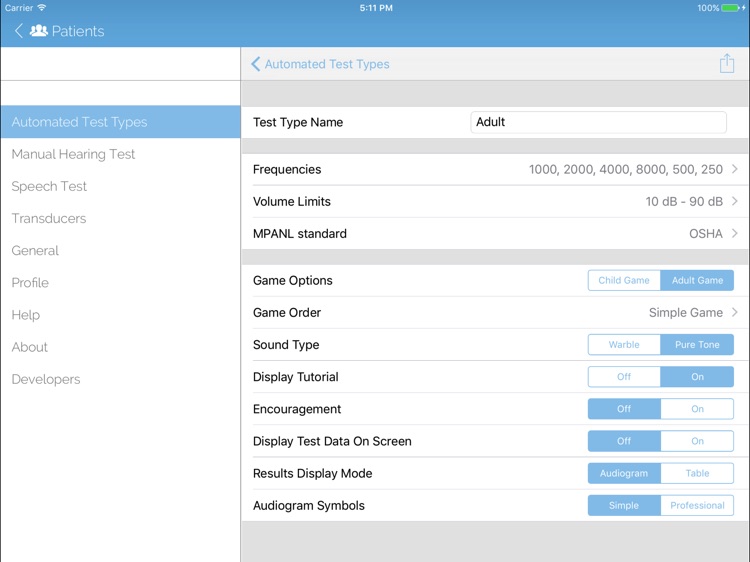Set Encouragement to Off

coord(624,409)
